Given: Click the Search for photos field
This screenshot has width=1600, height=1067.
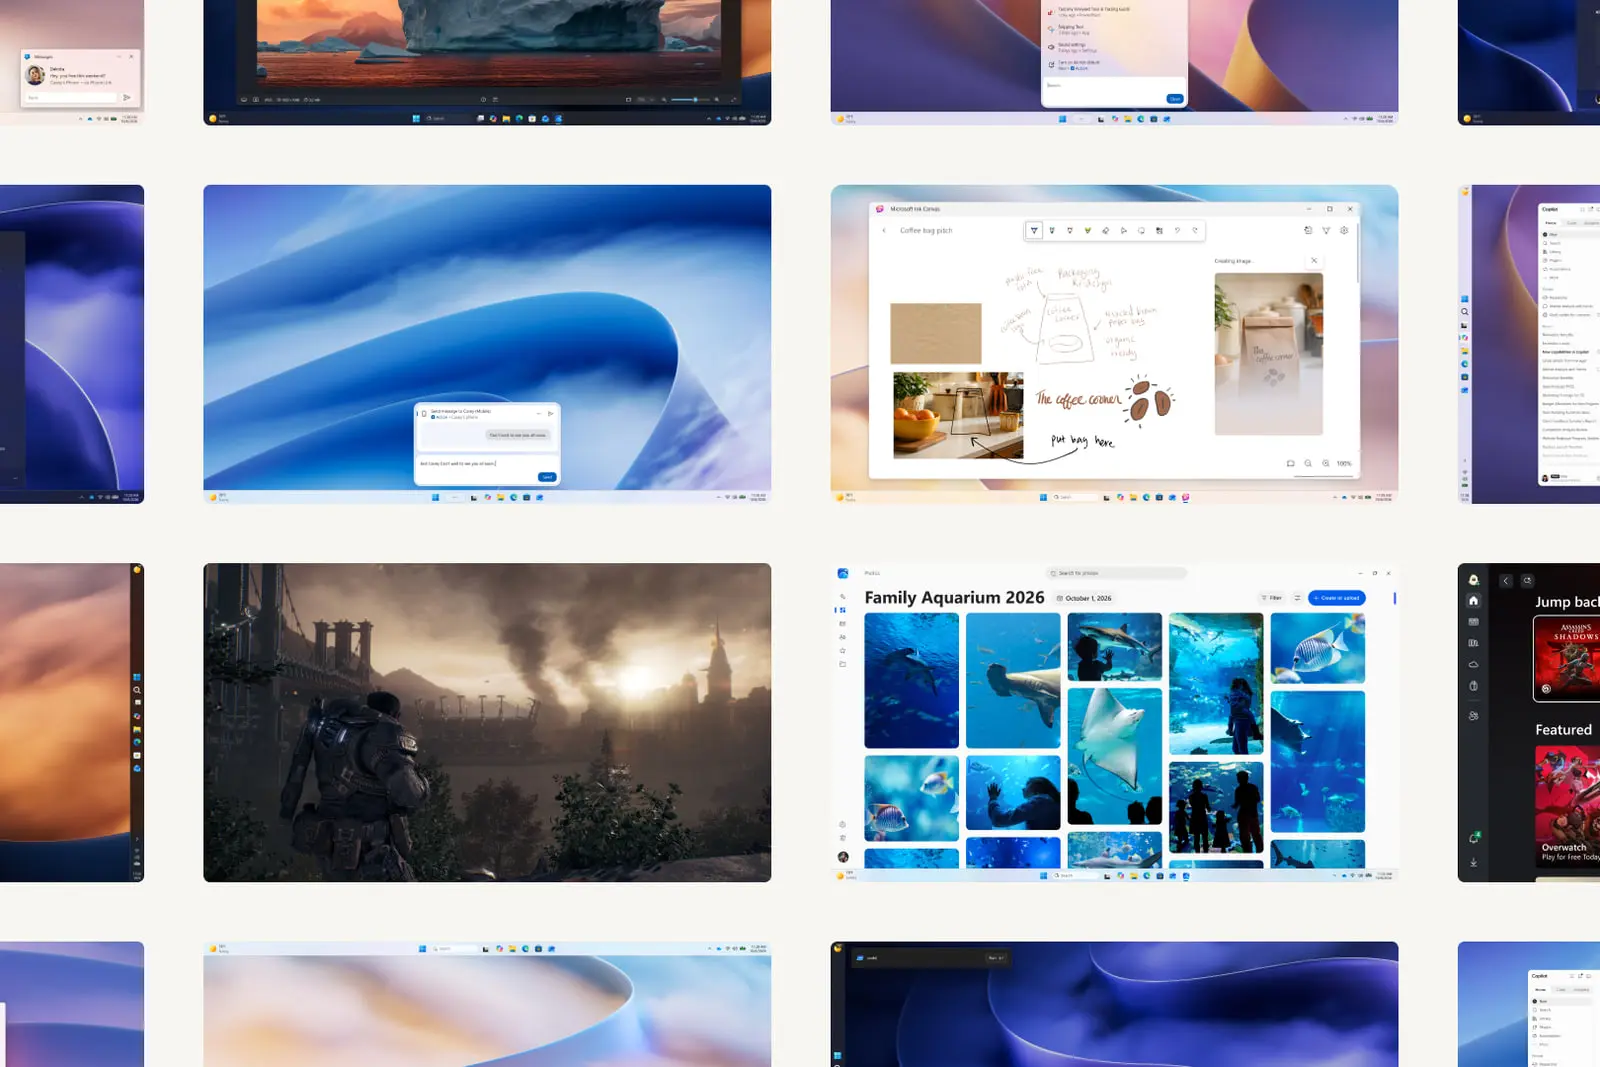Looking at the screenshot, I should click(1116, 573).
